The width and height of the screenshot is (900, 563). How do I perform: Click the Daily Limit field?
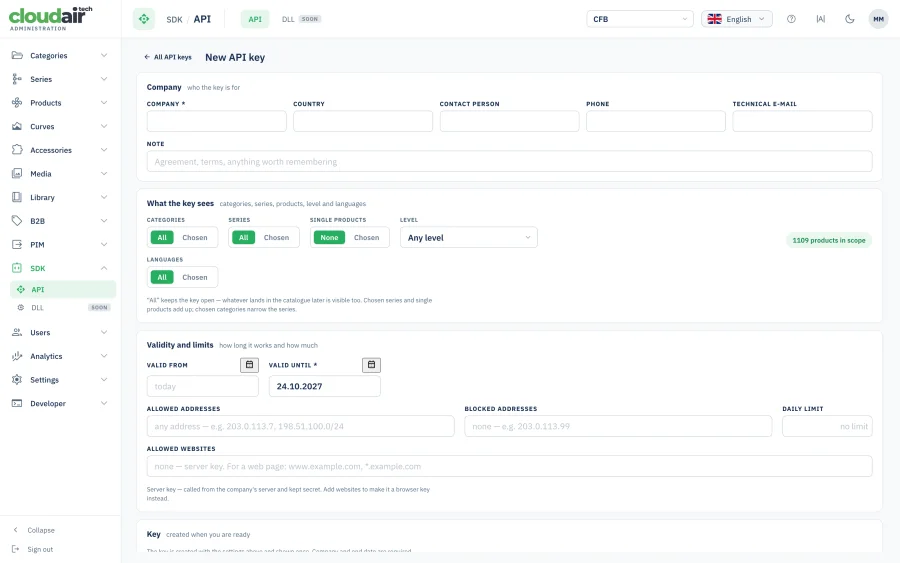(827, 426)
